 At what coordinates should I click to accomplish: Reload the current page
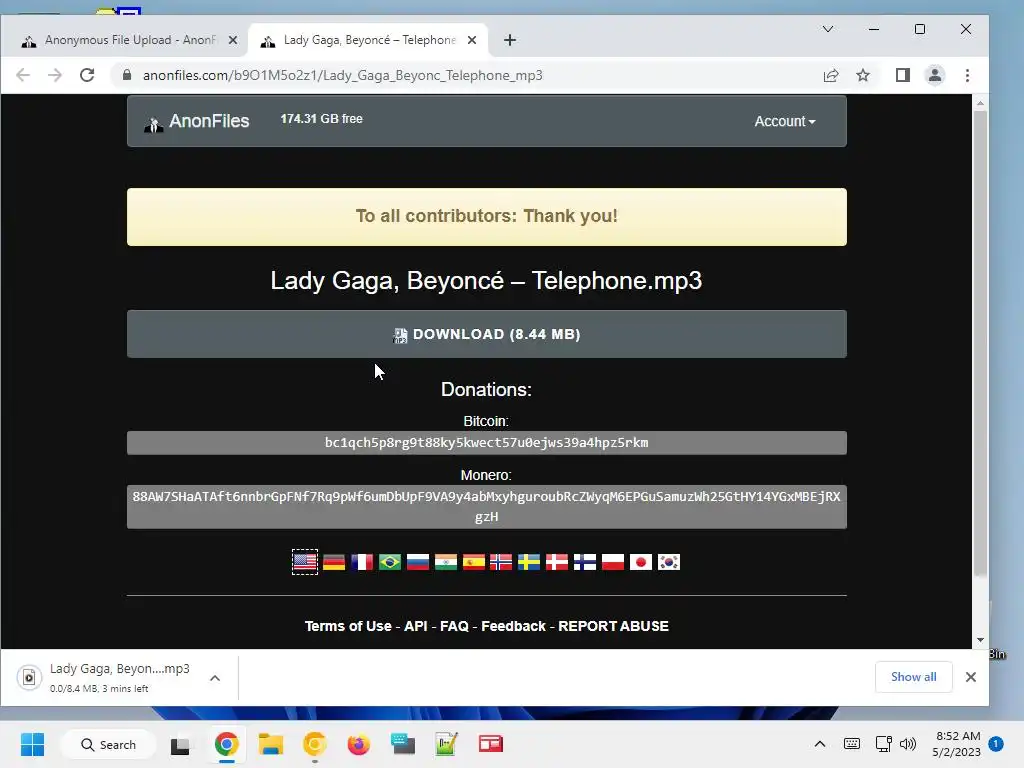coord(87,75)
